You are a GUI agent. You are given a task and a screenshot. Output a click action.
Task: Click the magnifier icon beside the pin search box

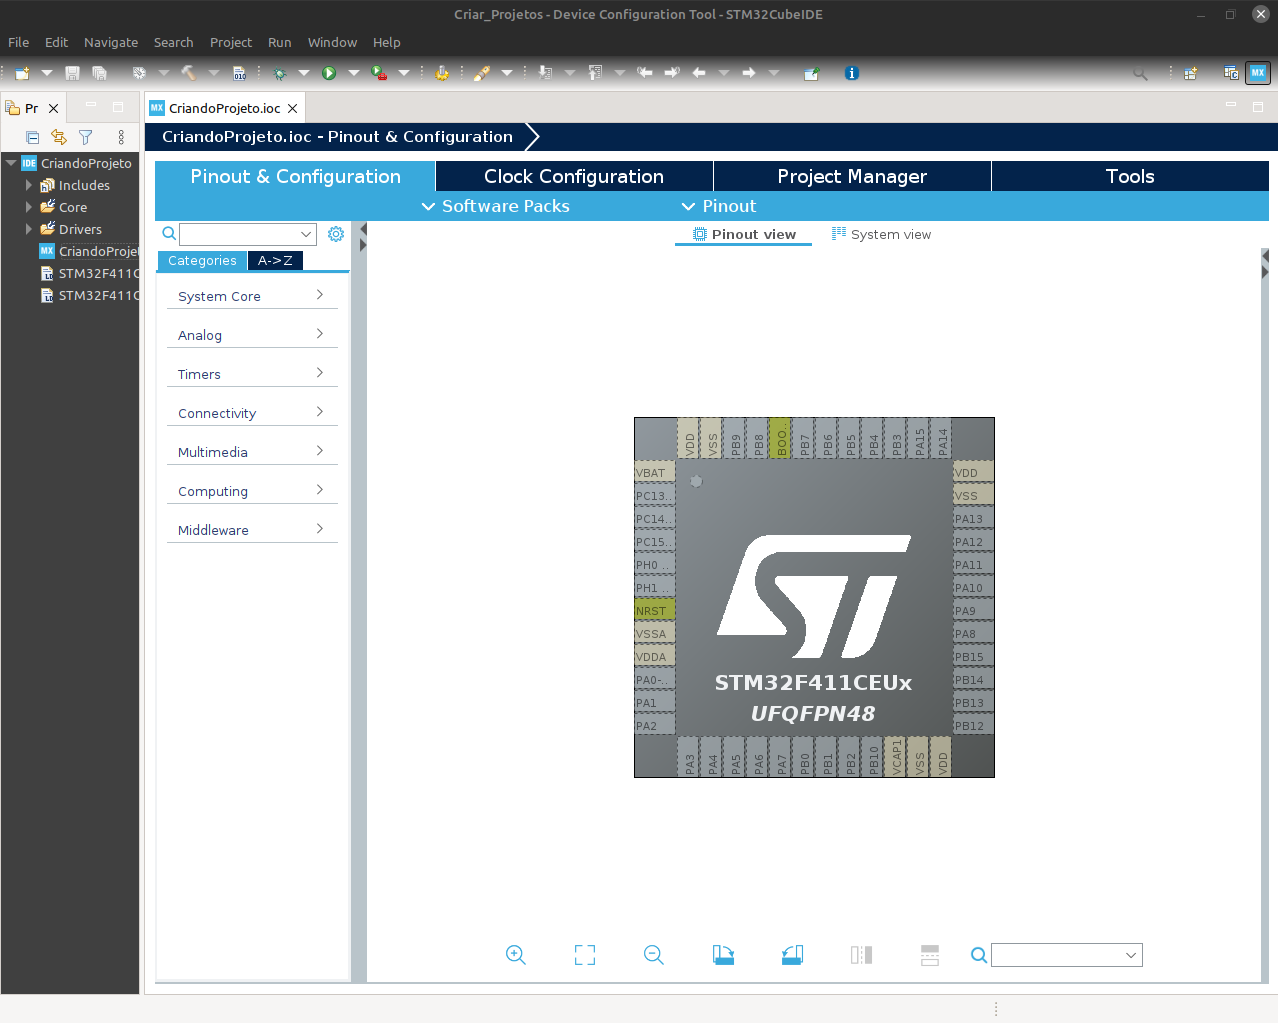pos(979,955)
